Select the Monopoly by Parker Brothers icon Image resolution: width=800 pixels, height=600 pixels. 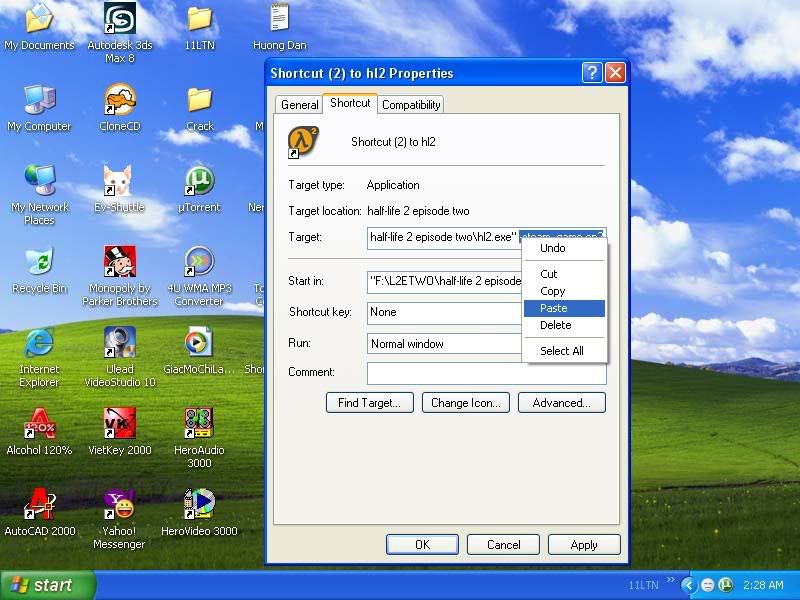click(x=120, y=276)
